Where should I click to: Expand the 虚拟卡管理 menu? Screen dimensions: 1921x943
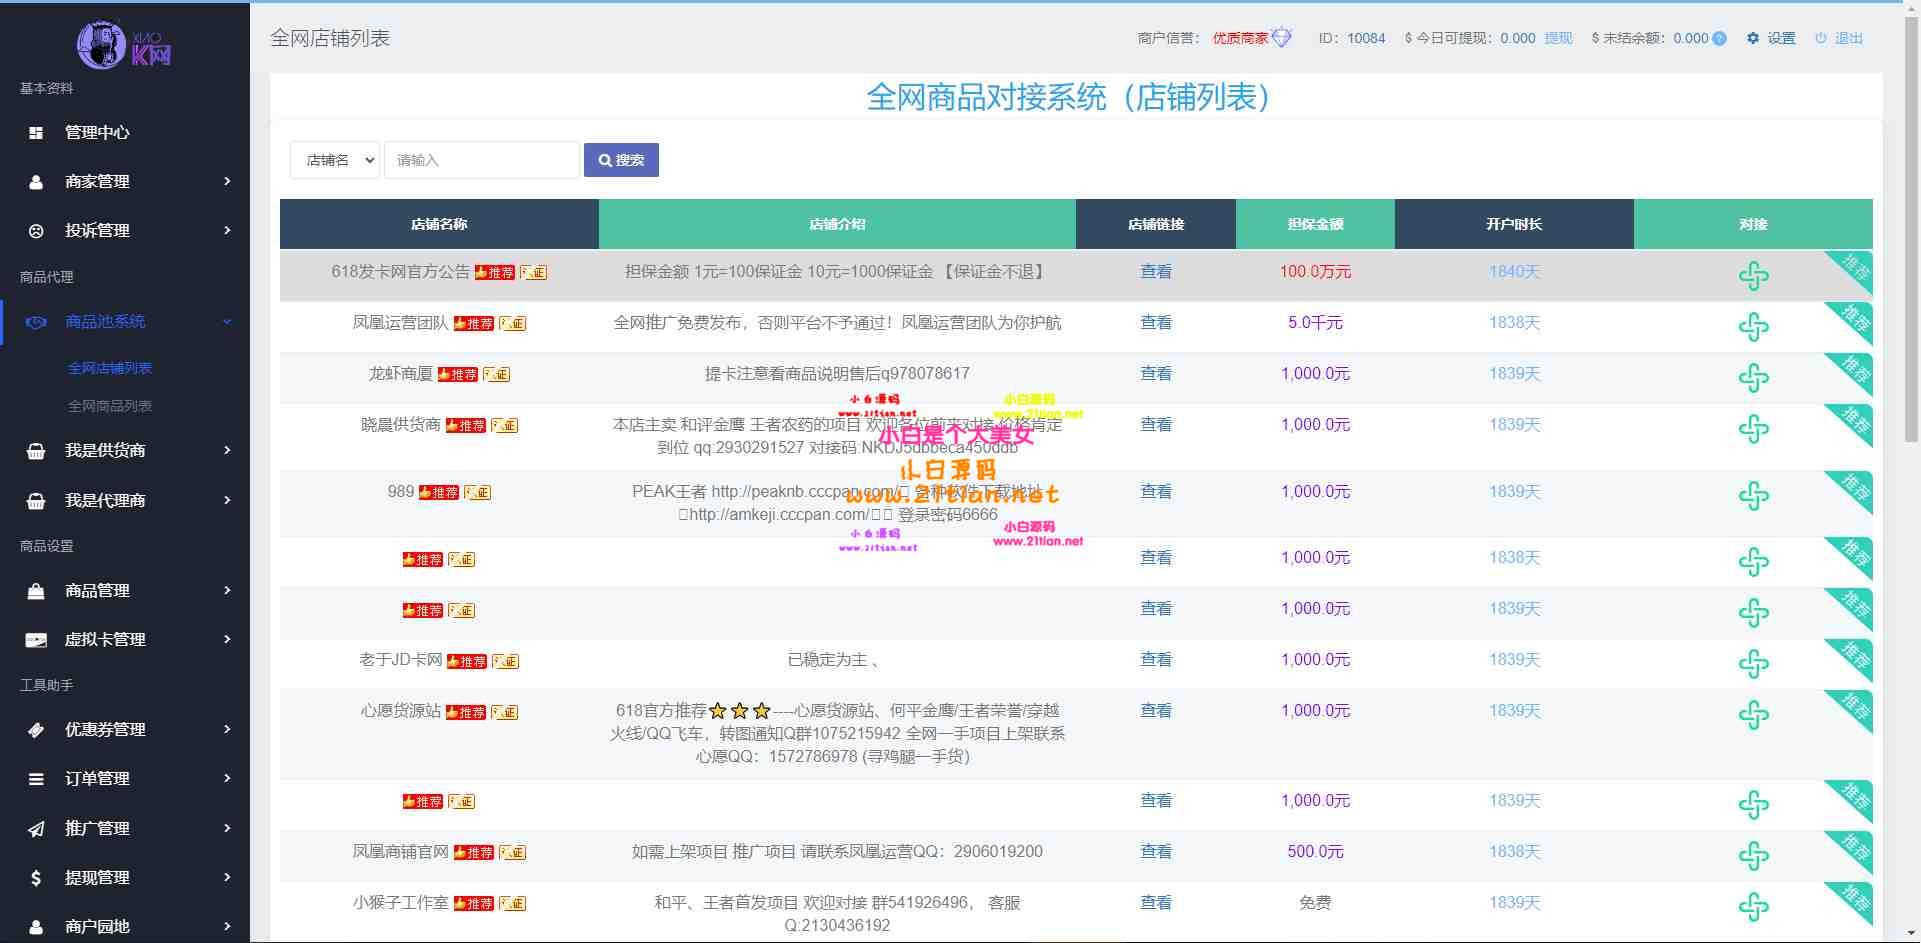pos(125,639)
